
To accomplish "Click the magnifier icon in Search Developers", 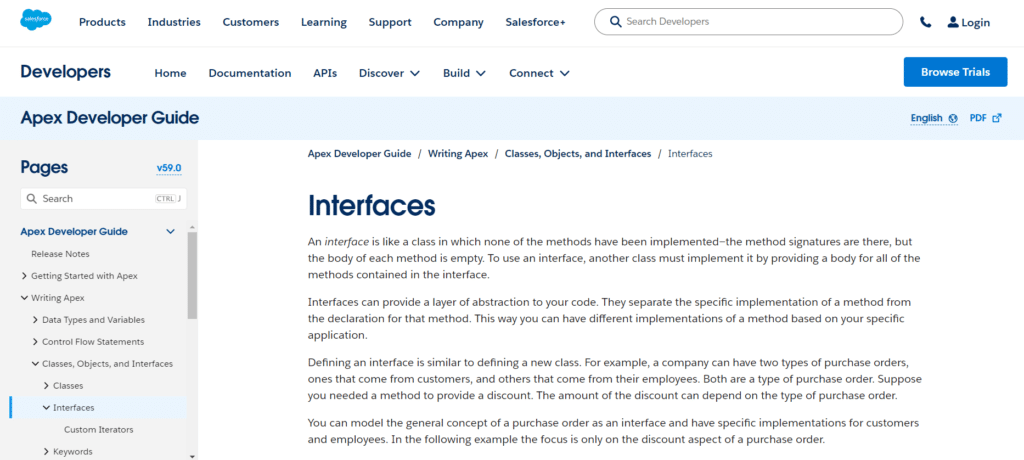I will 615,21.
